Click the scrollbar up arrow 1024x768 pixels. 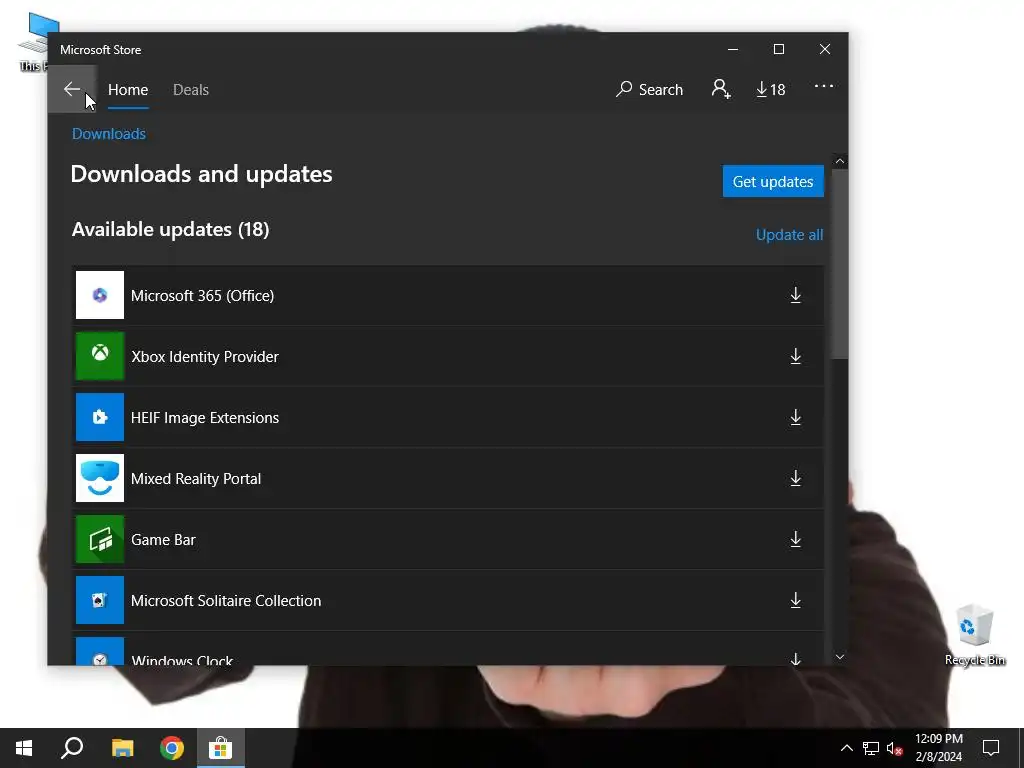click(x=840, y=161)
